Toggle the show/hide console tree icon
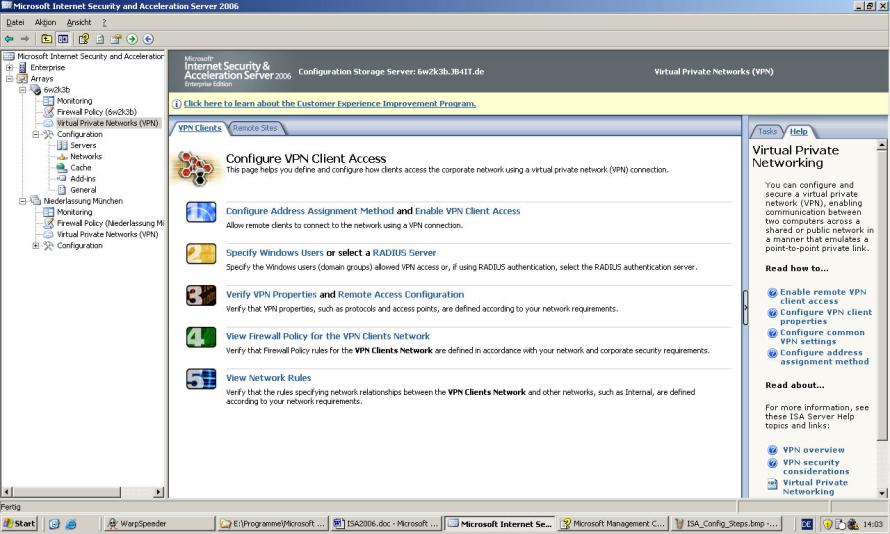Viewport: 890px width, 534px height. tap(63, 39)
